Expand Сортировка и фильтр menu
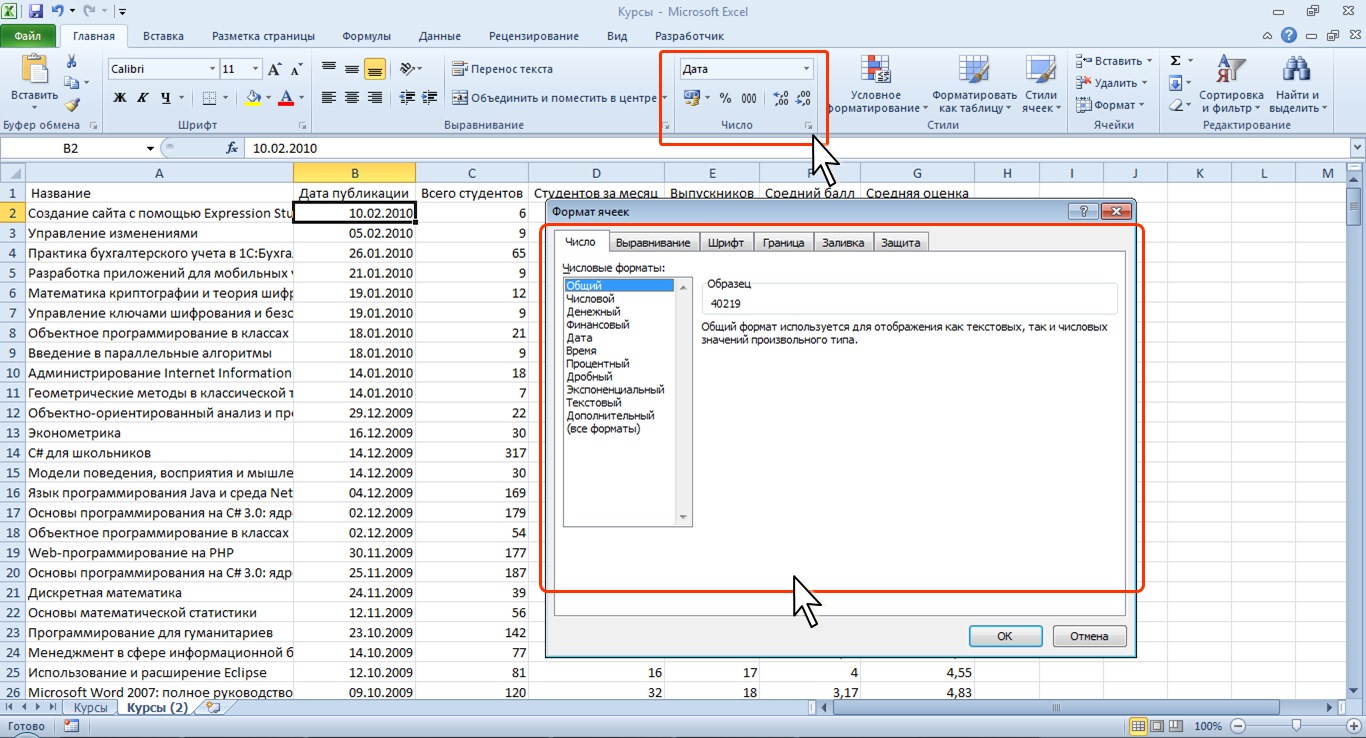 [x=1231, y=84]
